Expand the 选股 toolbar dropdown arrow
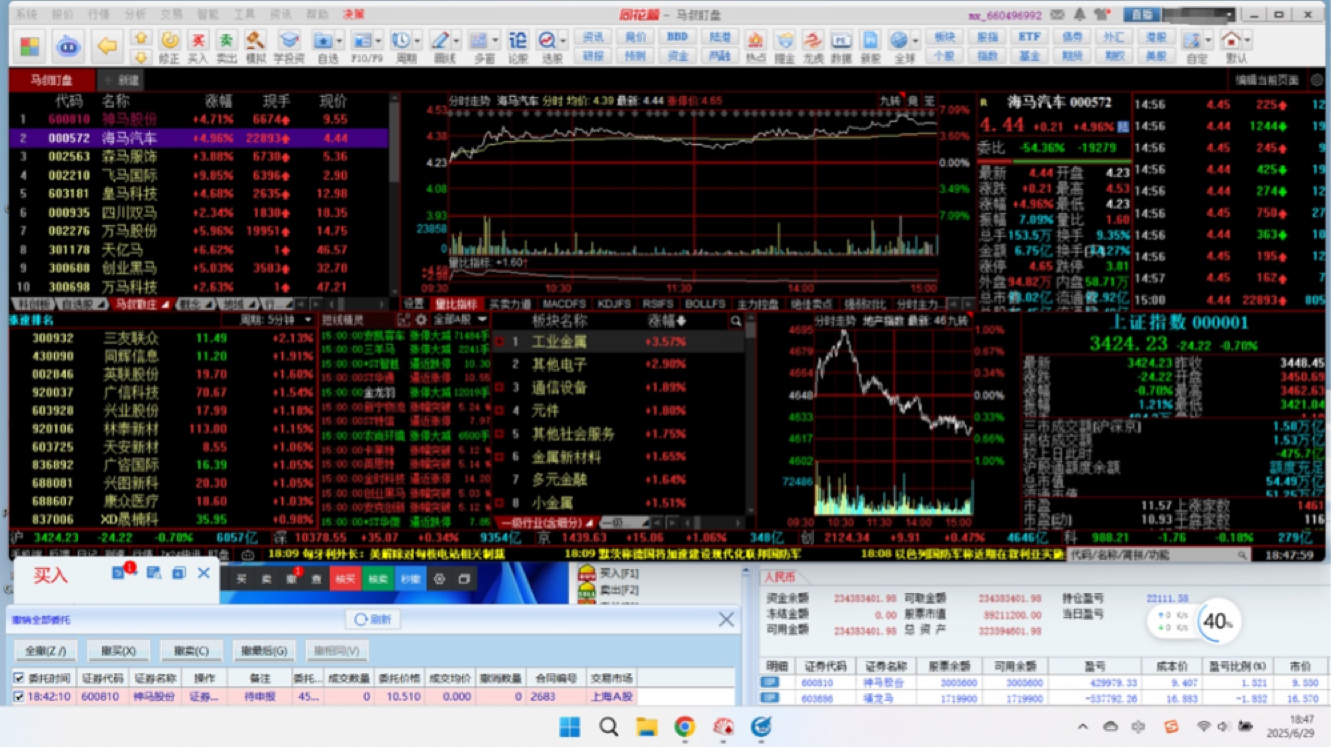This screenshot has height=747, width=1331. 563,41
